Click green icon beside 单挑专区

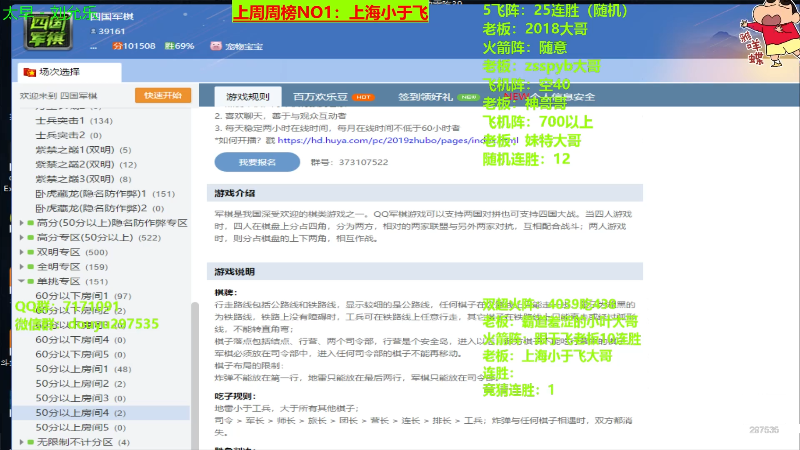tap(31, 281)
